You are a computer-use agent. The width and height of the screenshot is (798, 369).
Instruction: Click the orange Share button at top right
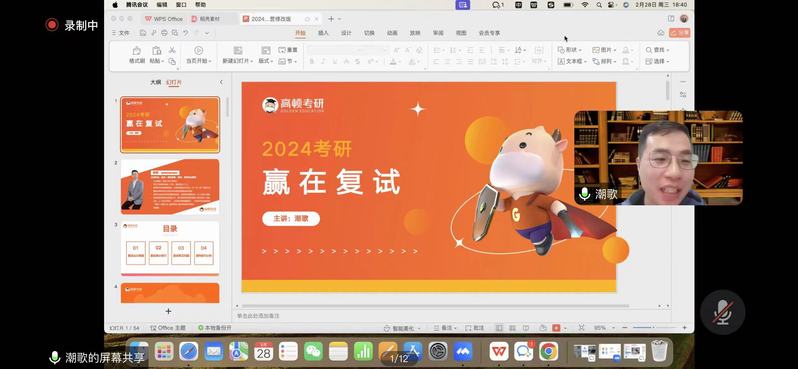click(x=679, y=33)
